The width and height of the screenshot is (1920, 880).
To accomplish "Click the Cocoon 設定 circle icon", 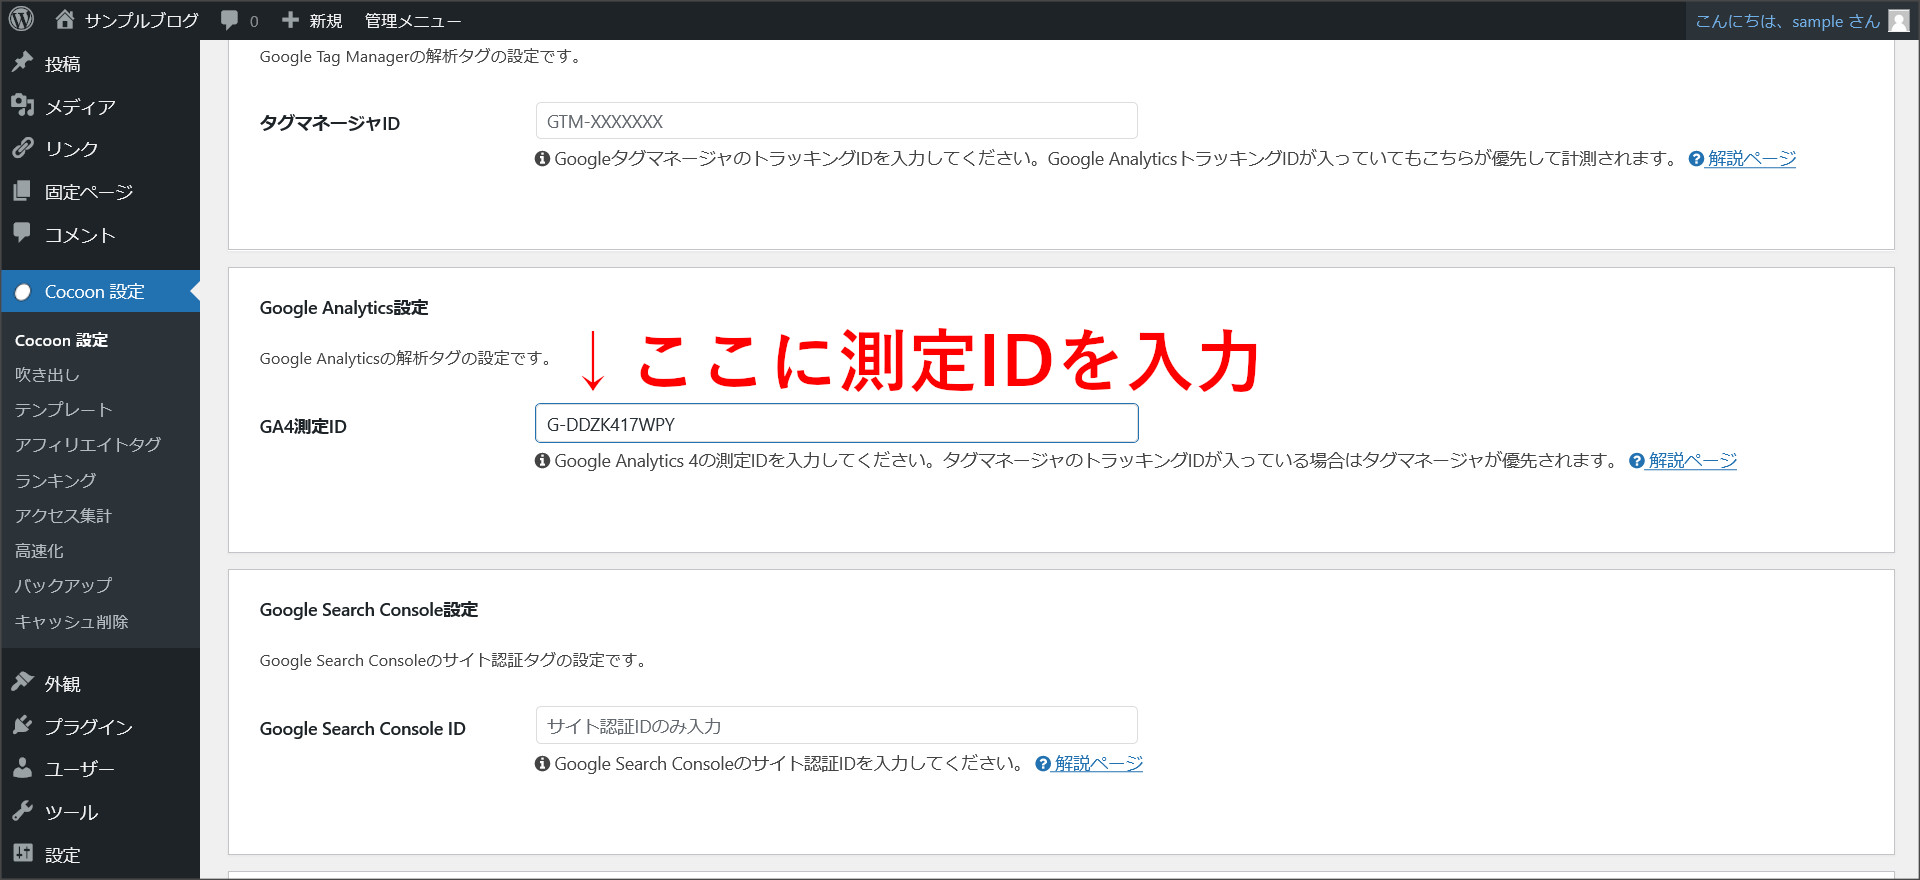I will tap(23, 292).
